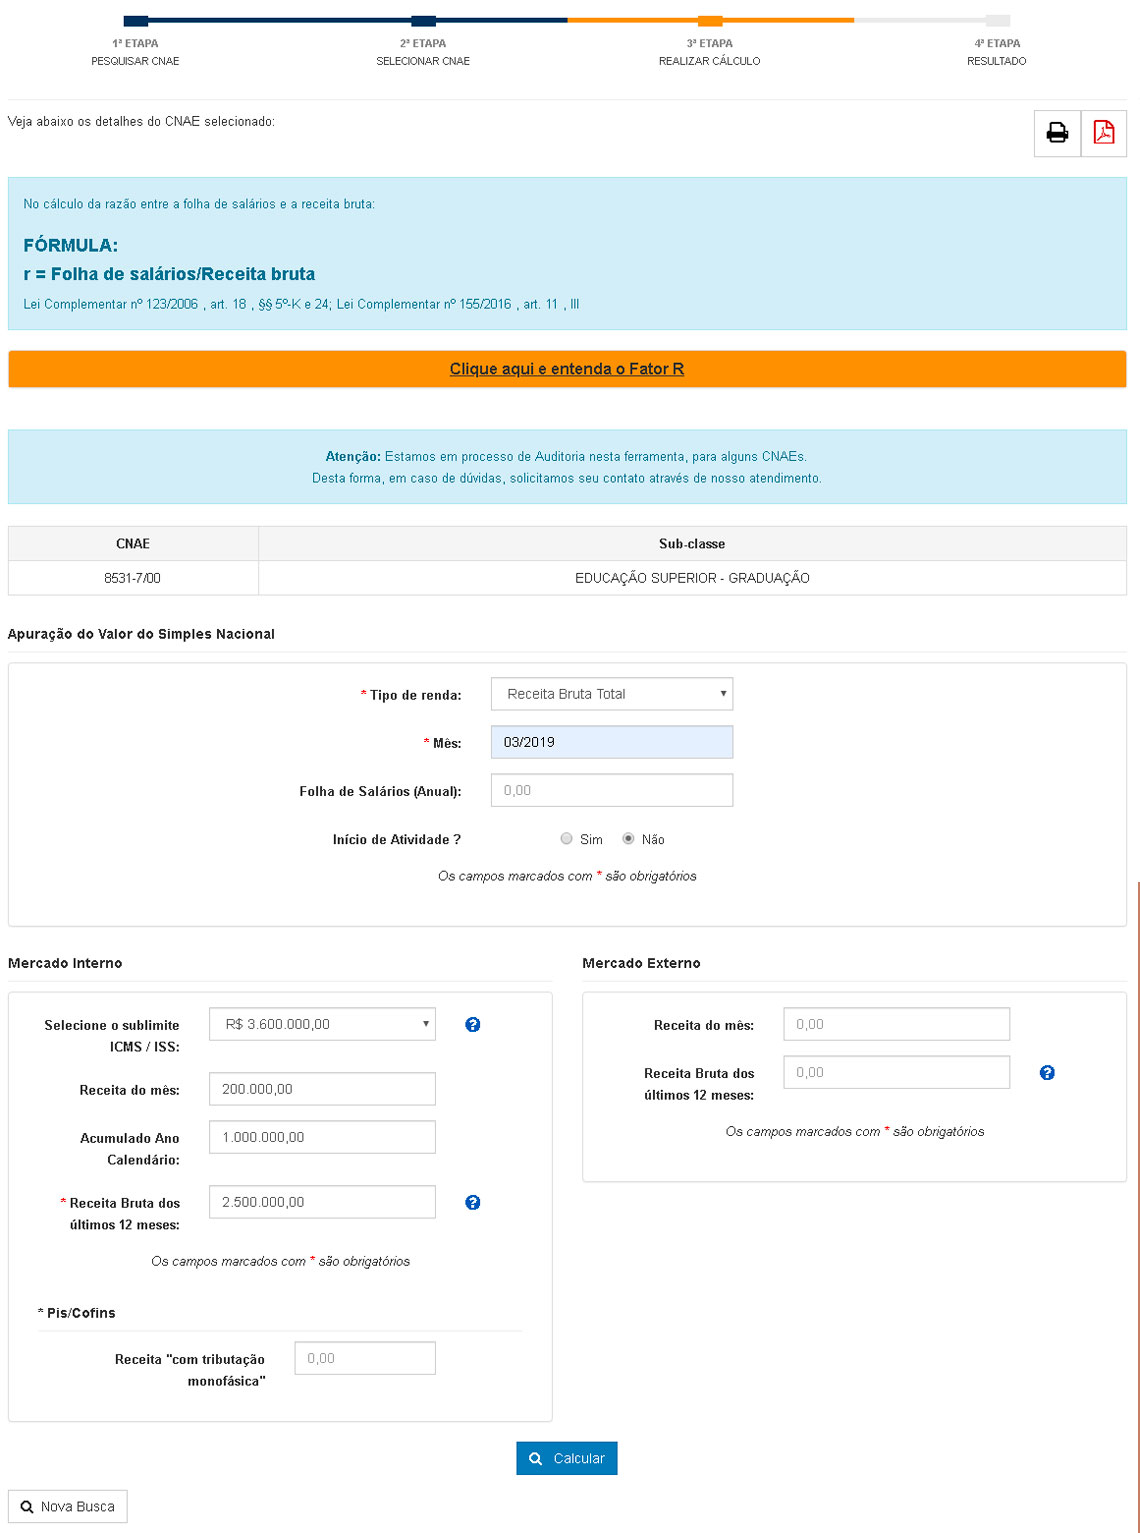Focus Mercado Interno Receita do mês field
The image size is (1140, 1533).
click(322, 1089)
